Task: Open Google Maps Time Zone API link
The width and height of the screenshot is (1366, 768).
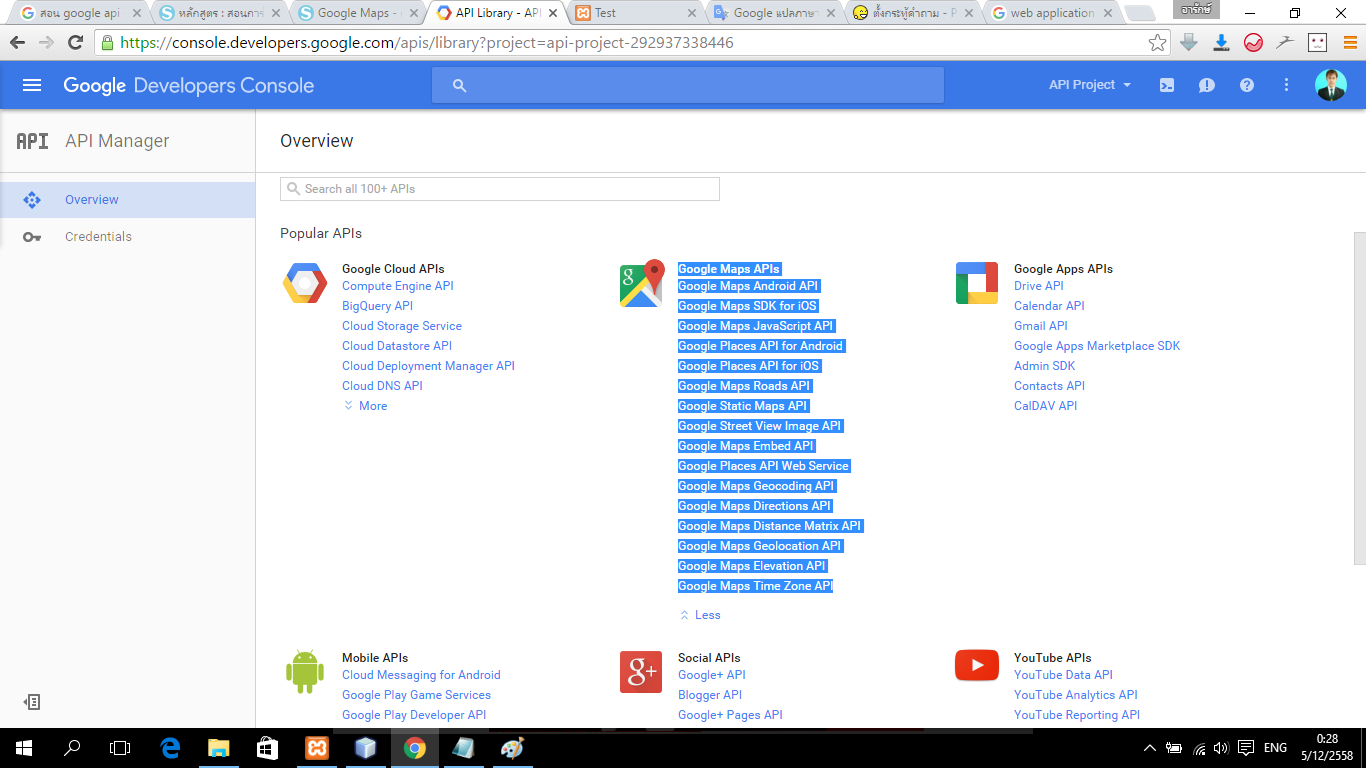Action: (x=755, y=586)
